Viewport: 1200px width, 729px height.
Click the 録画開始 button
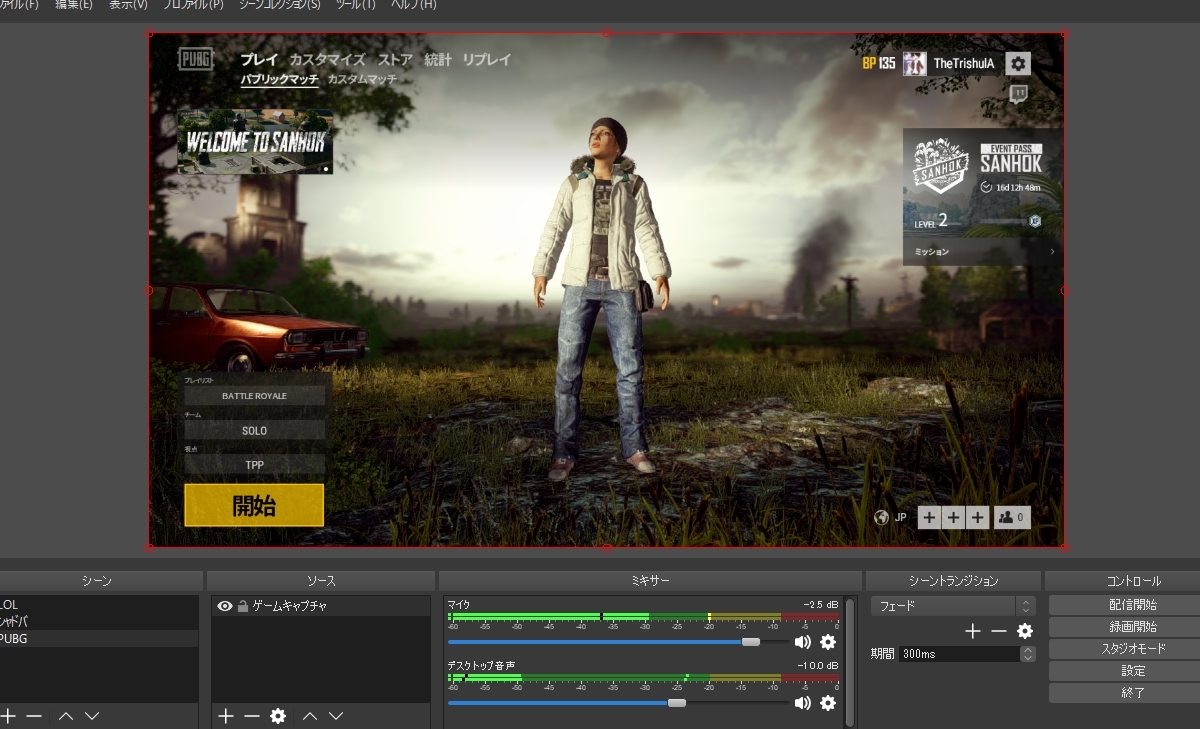click(x=1133, y=627)
